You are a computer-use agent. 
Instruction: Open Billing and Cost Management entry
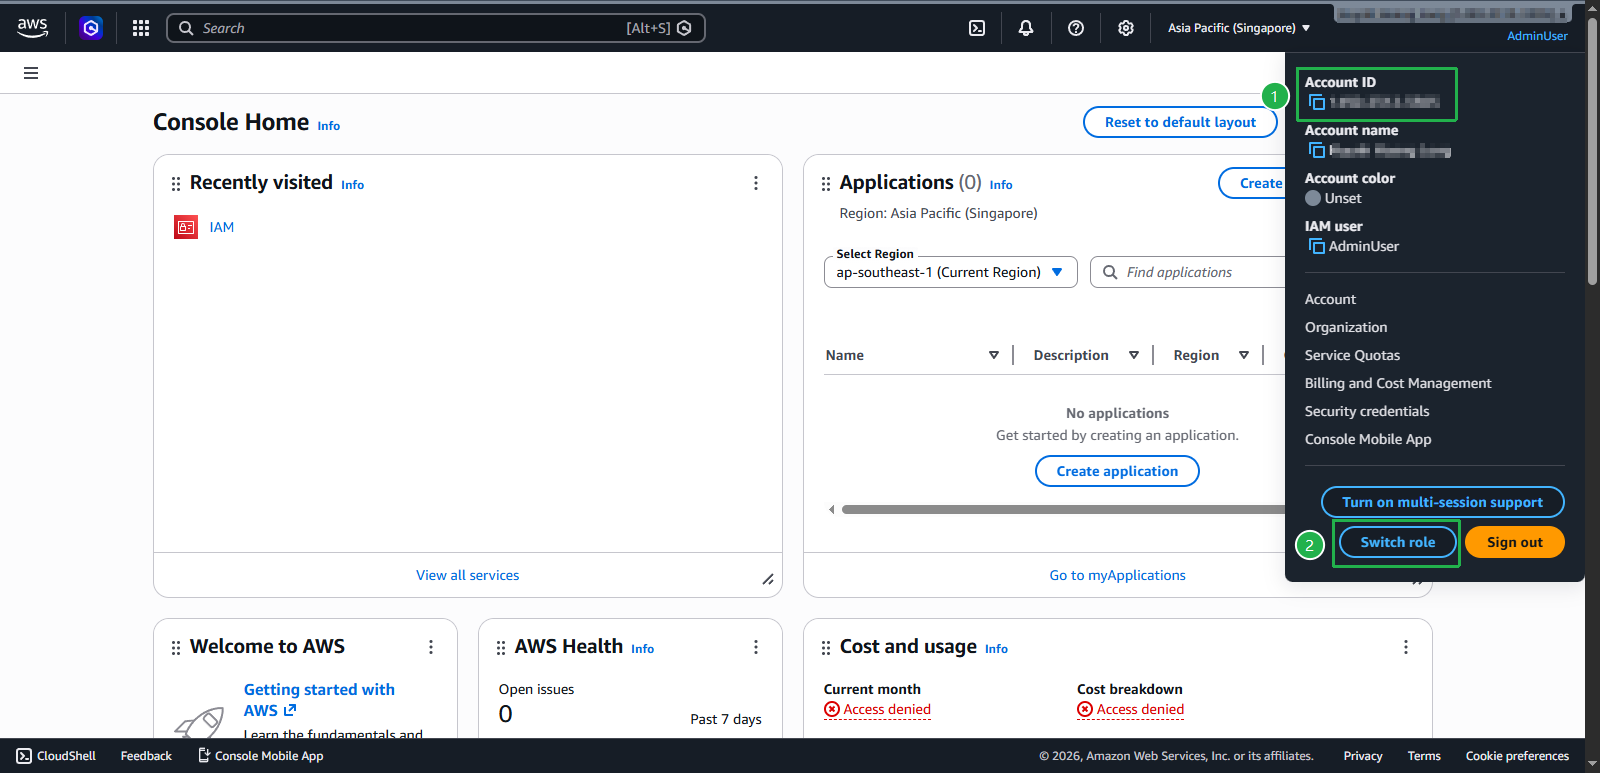click(x=1398, y=383)
